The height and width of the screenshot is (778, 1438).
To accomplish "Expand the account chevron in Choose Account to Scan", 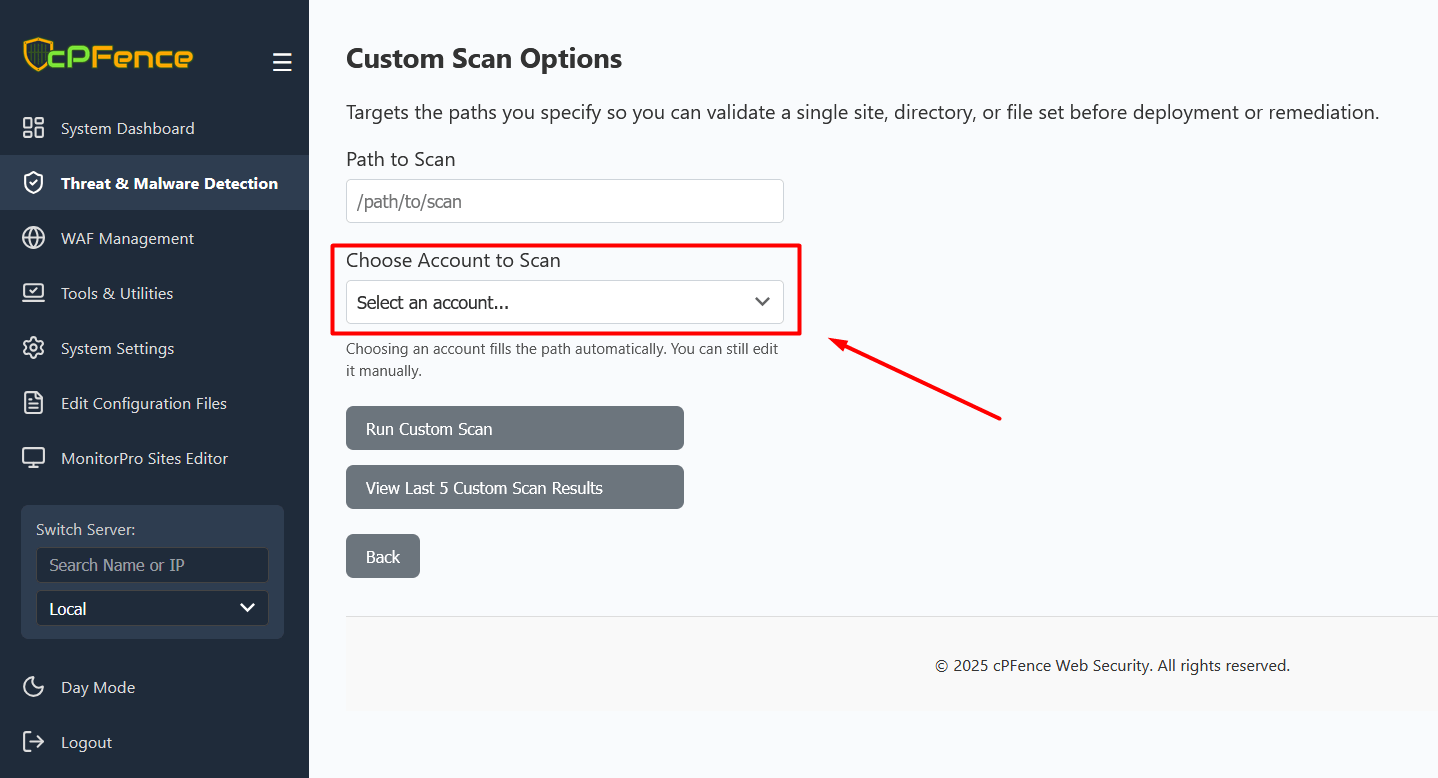I will [x=762, y=302].
